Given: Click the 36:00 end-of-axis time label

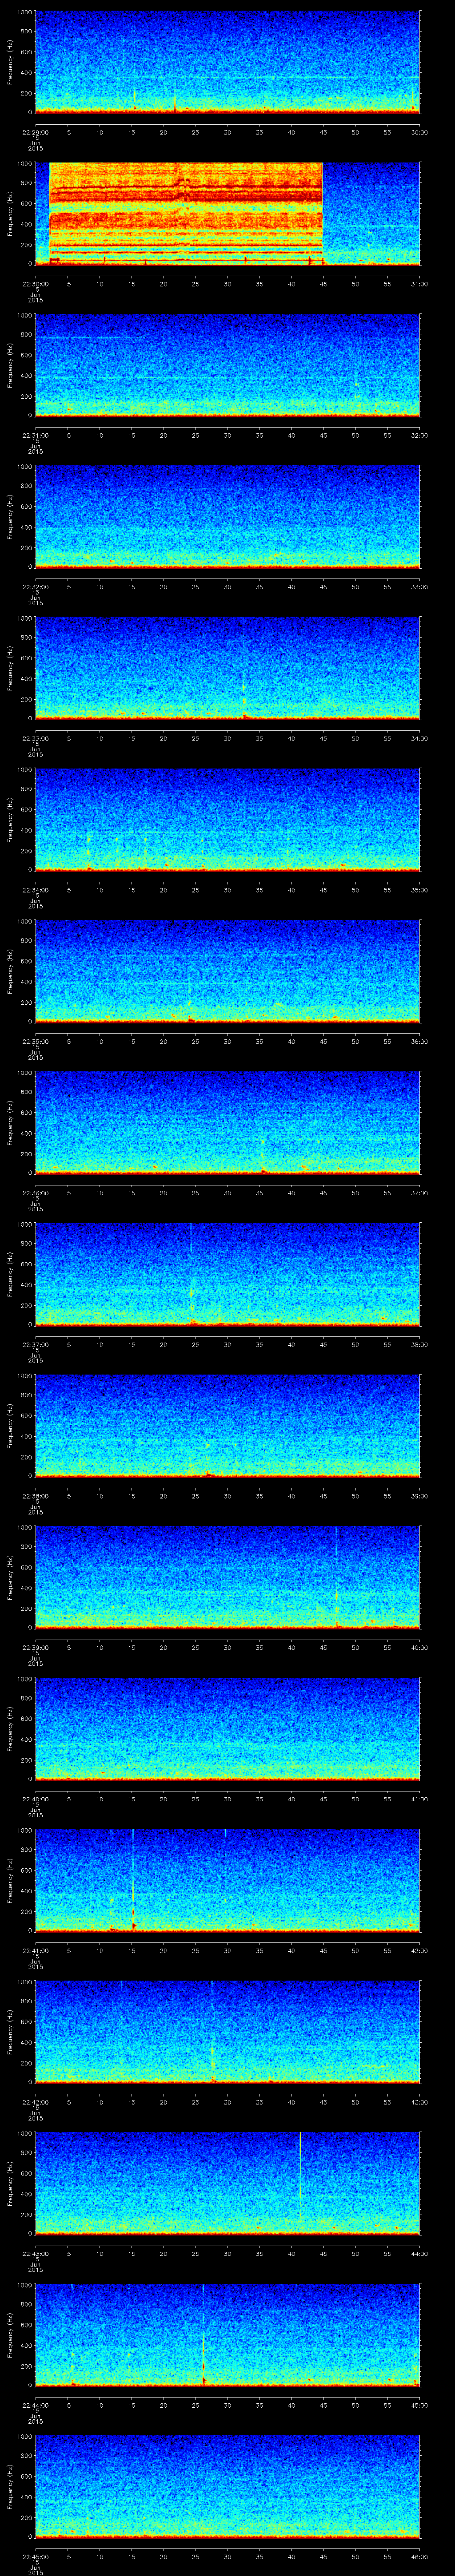Looking at the screenshot, I should click(x=419, y=1041).
